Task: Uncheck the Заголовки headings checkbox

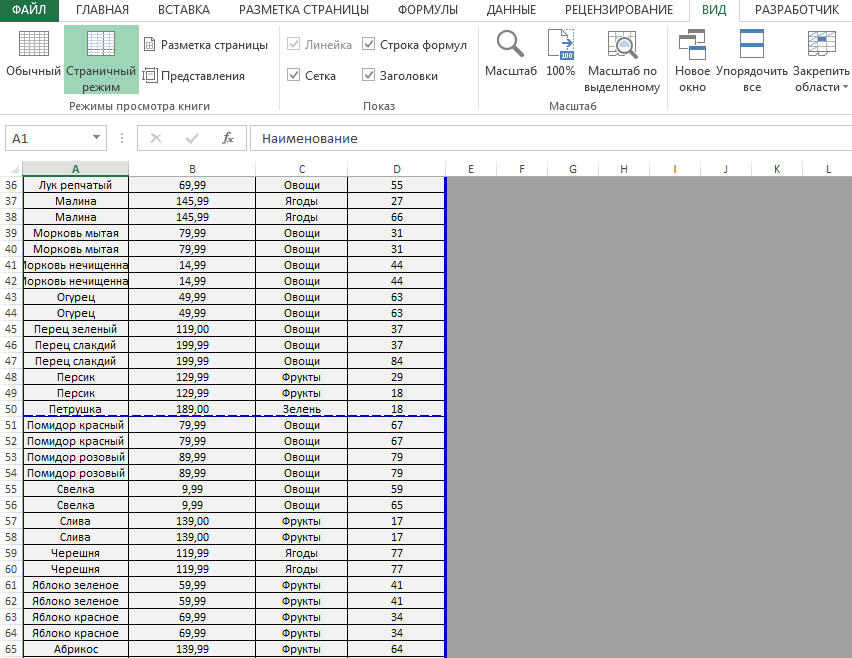Action: [x=369, y=76]
